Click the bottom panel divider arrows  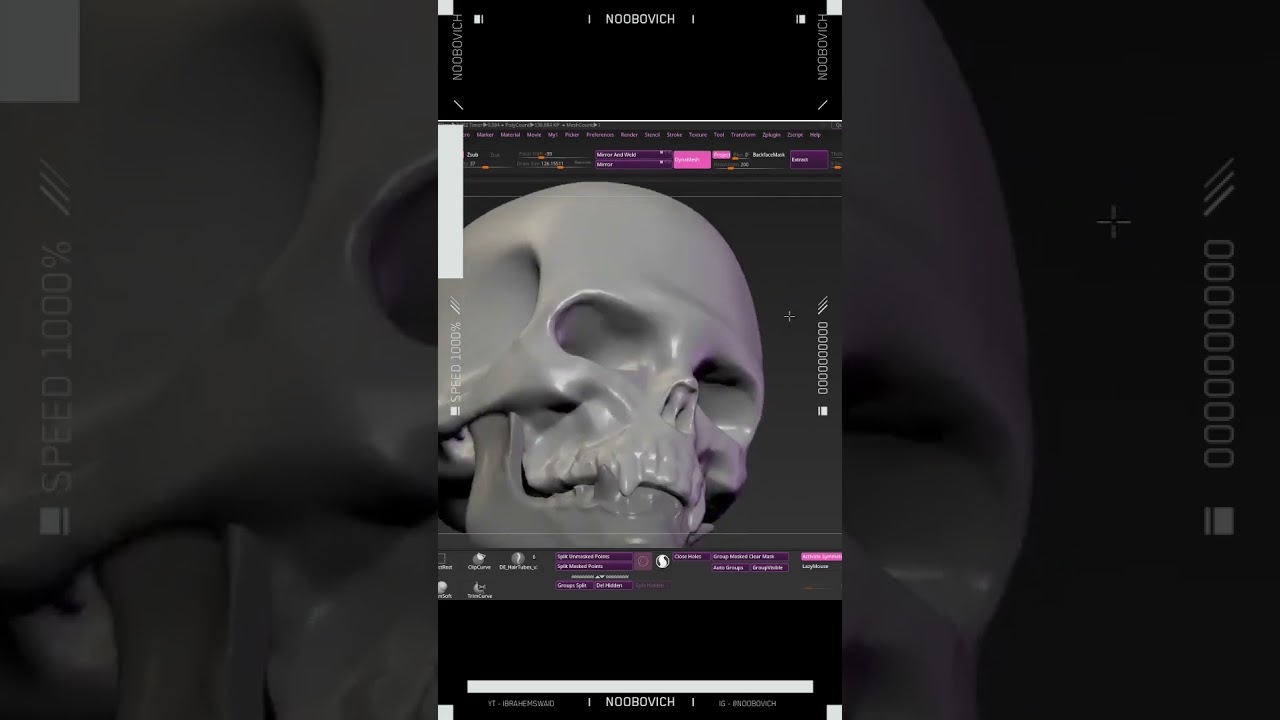click(x=599, y=576)
